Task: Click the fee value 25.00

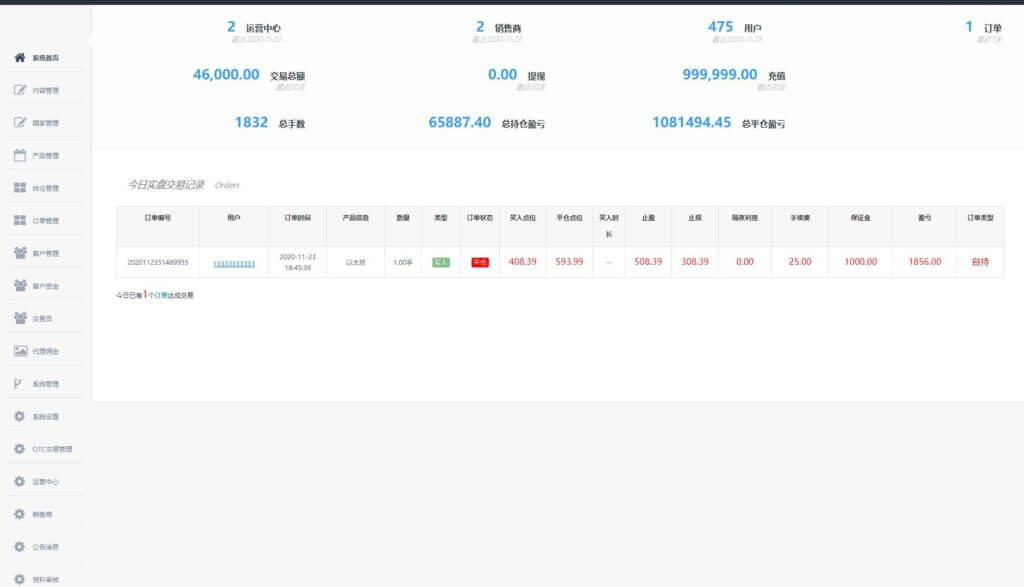Action: point(800,262)
